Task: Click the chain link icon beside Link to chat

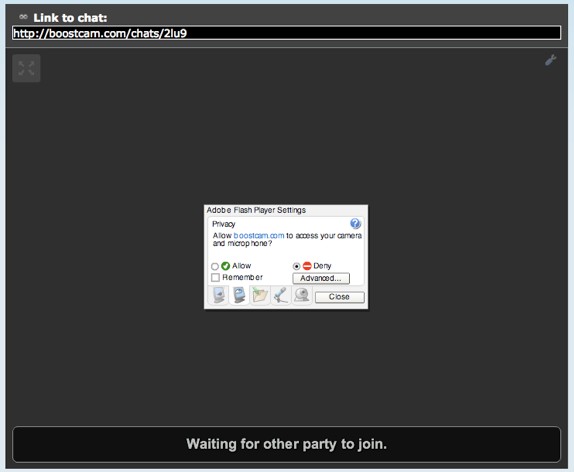Action: [23, 17]
